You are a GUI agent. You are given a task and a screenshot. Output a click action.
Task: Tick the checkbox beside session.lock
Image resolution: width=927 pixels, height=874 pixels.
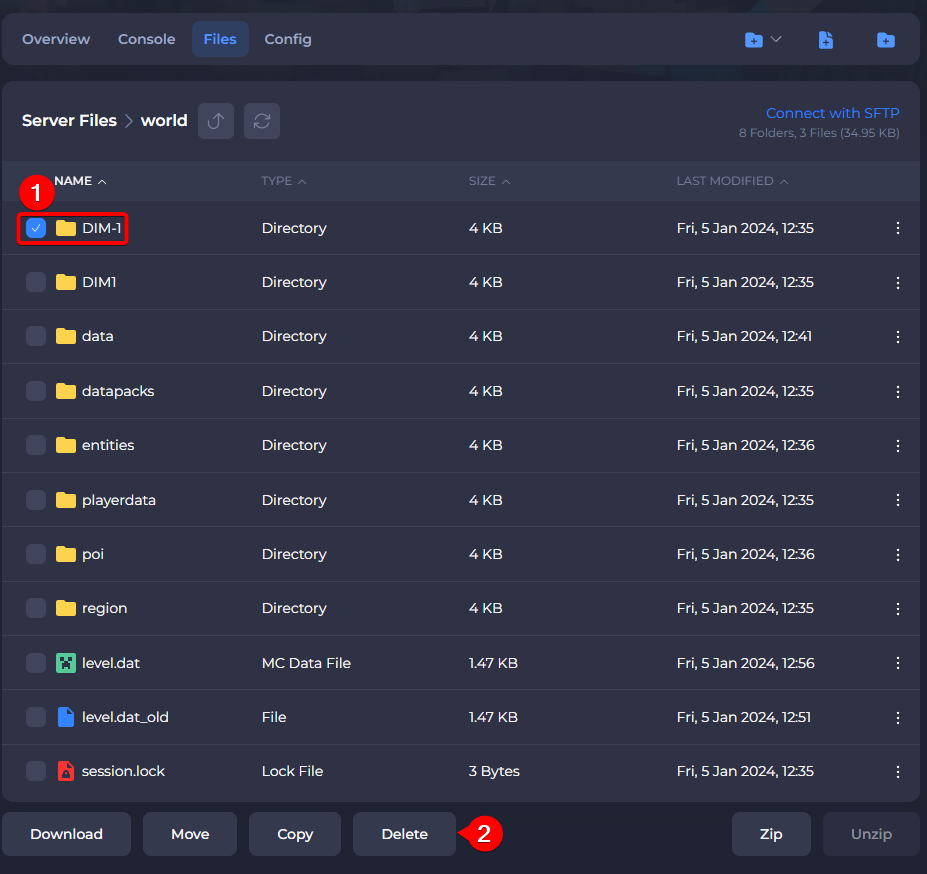[36, 771]
